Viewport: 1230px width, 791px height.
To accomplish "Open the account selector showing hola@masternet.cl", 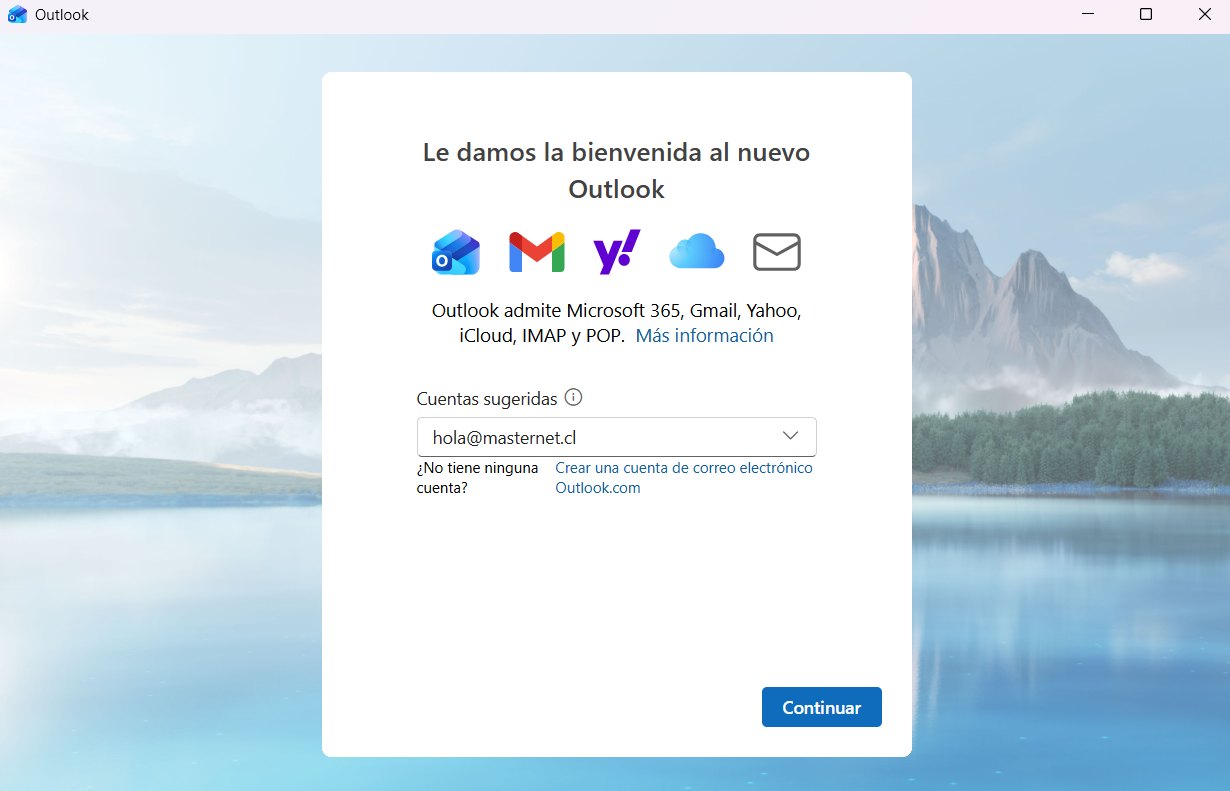I will 616,436.
